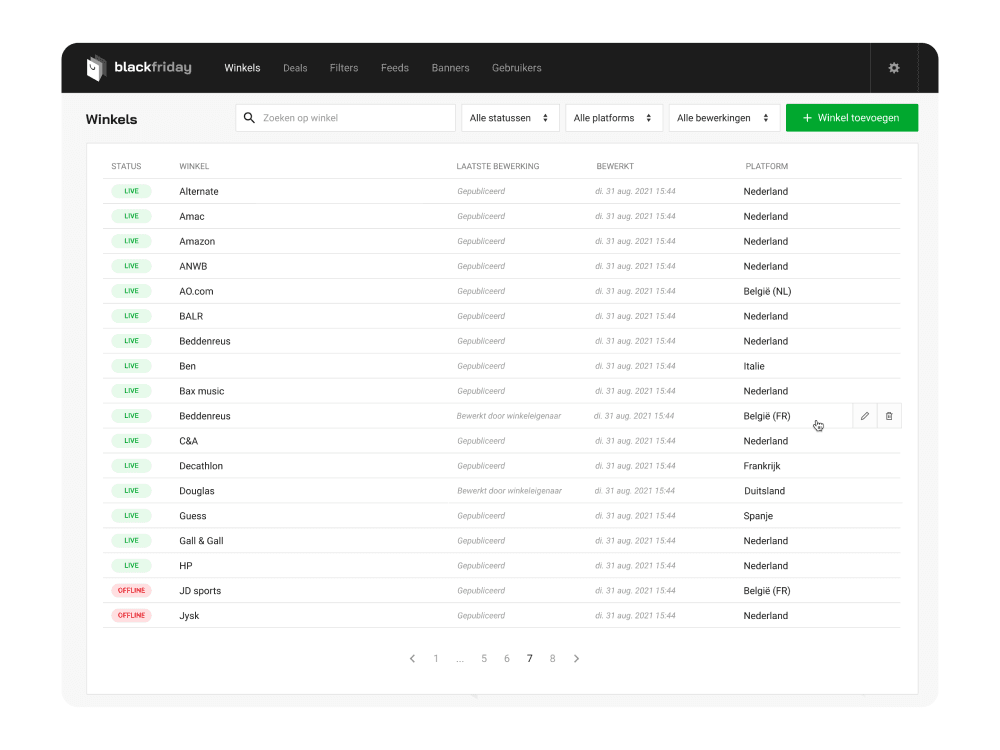Go to page 8
Image resolution: width=1000 pixels, height=750 pixels.
pos(553,659)
